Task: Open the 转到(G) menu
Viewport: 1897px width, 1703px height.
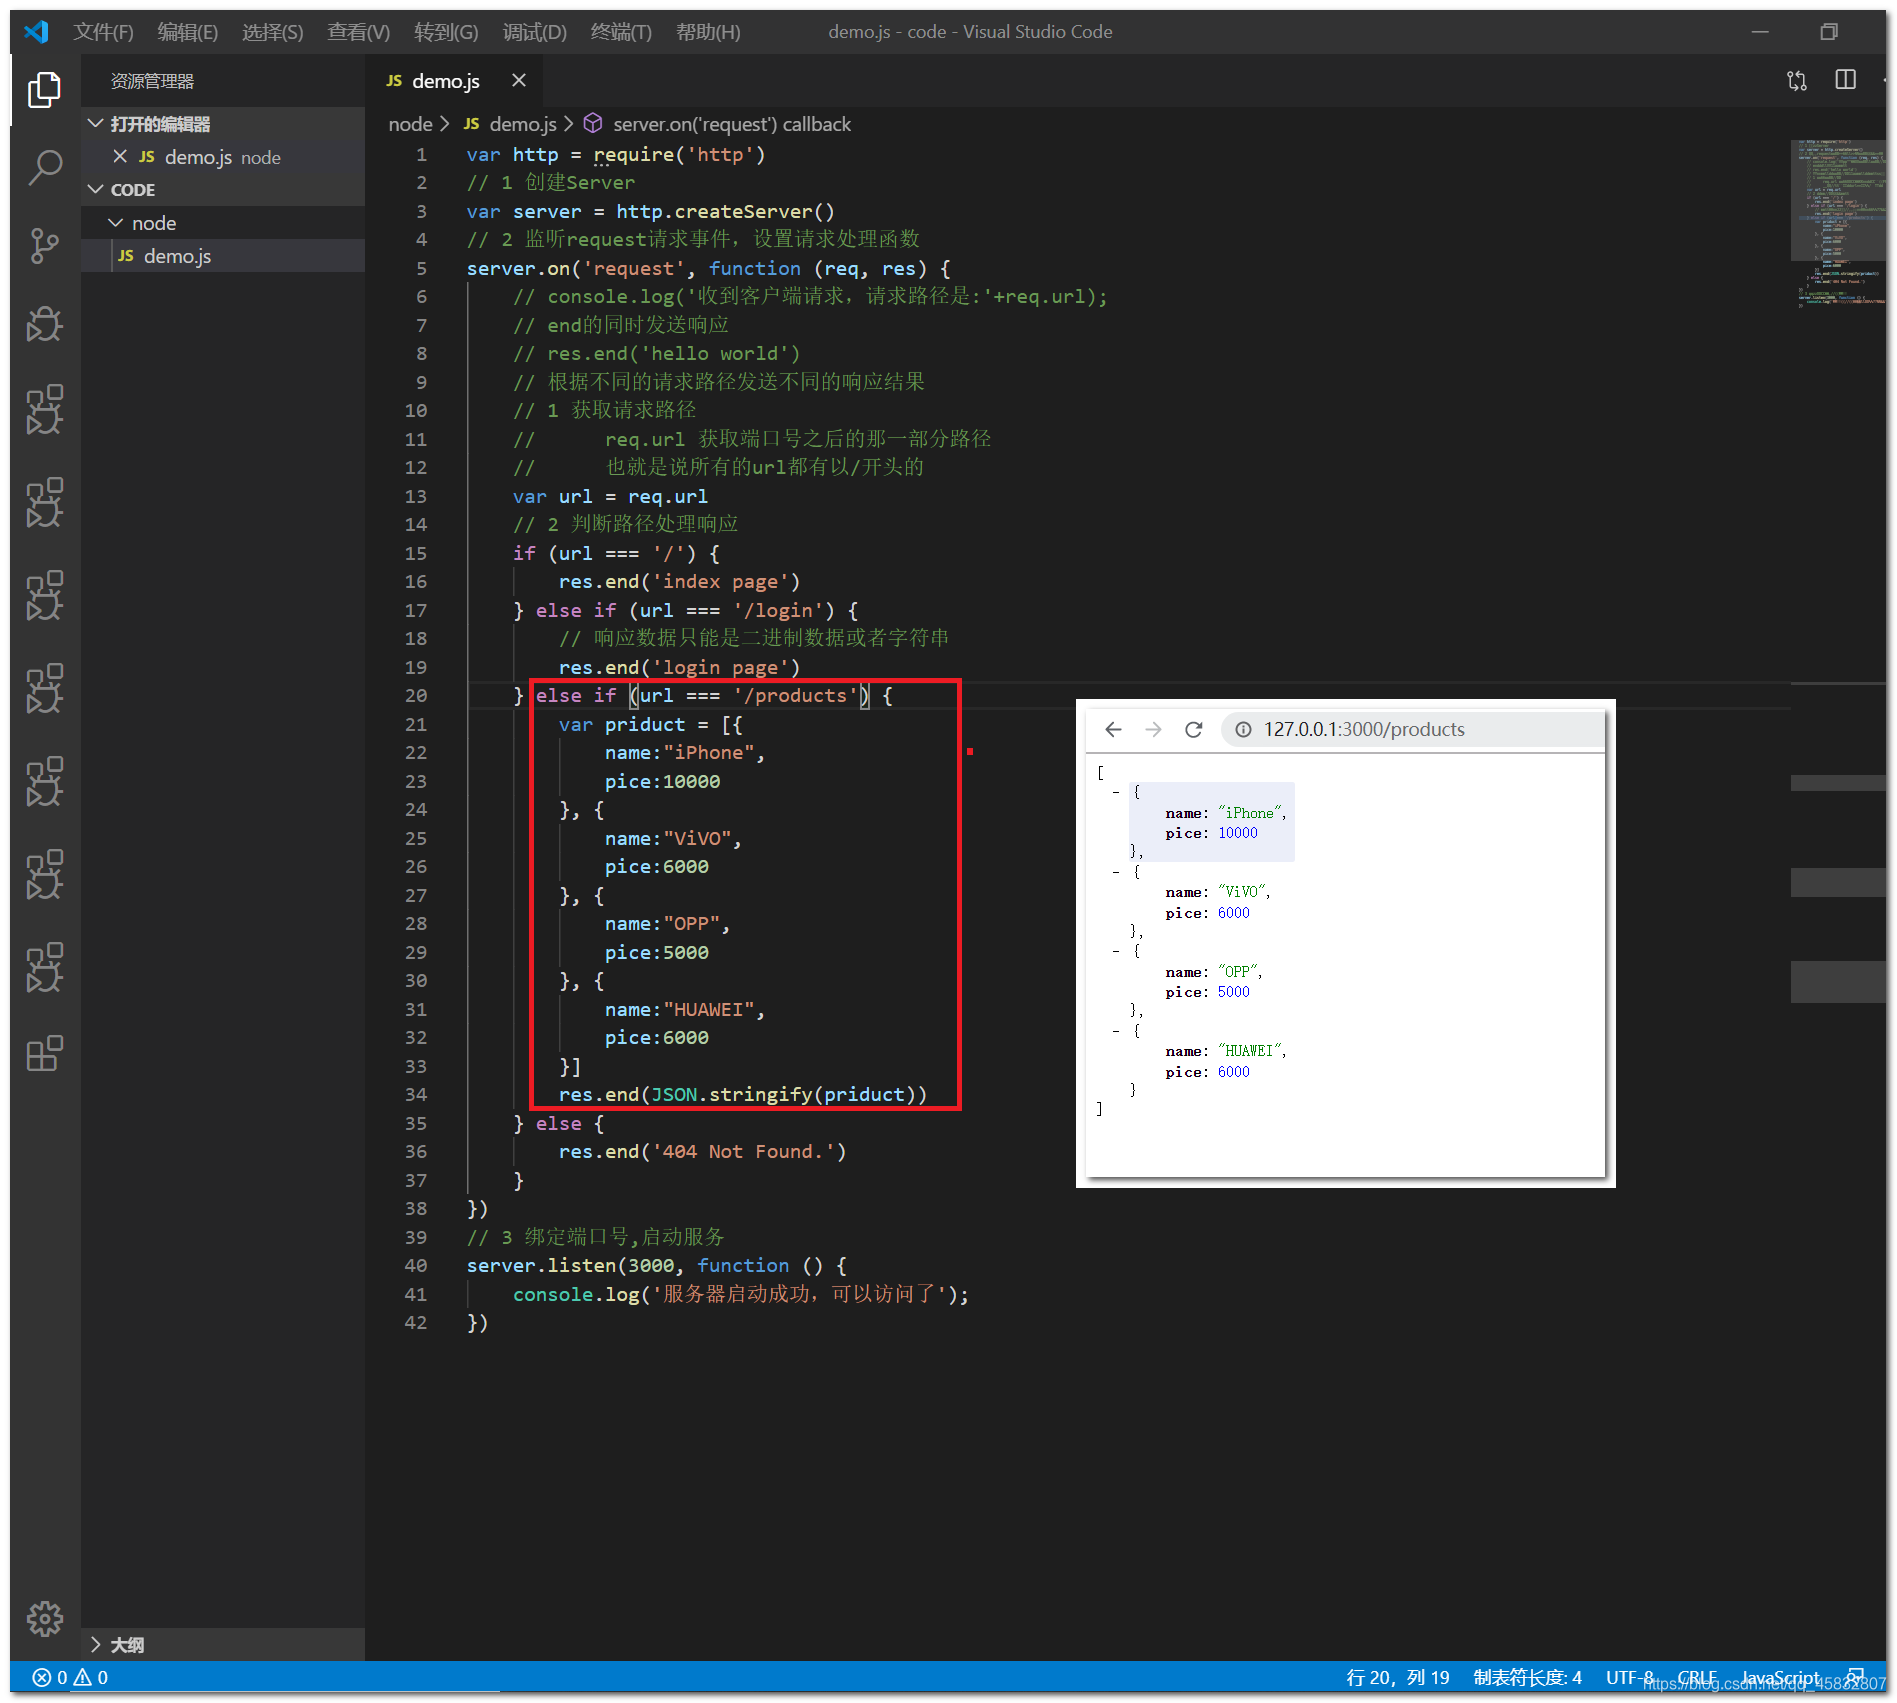Action: 446,32
